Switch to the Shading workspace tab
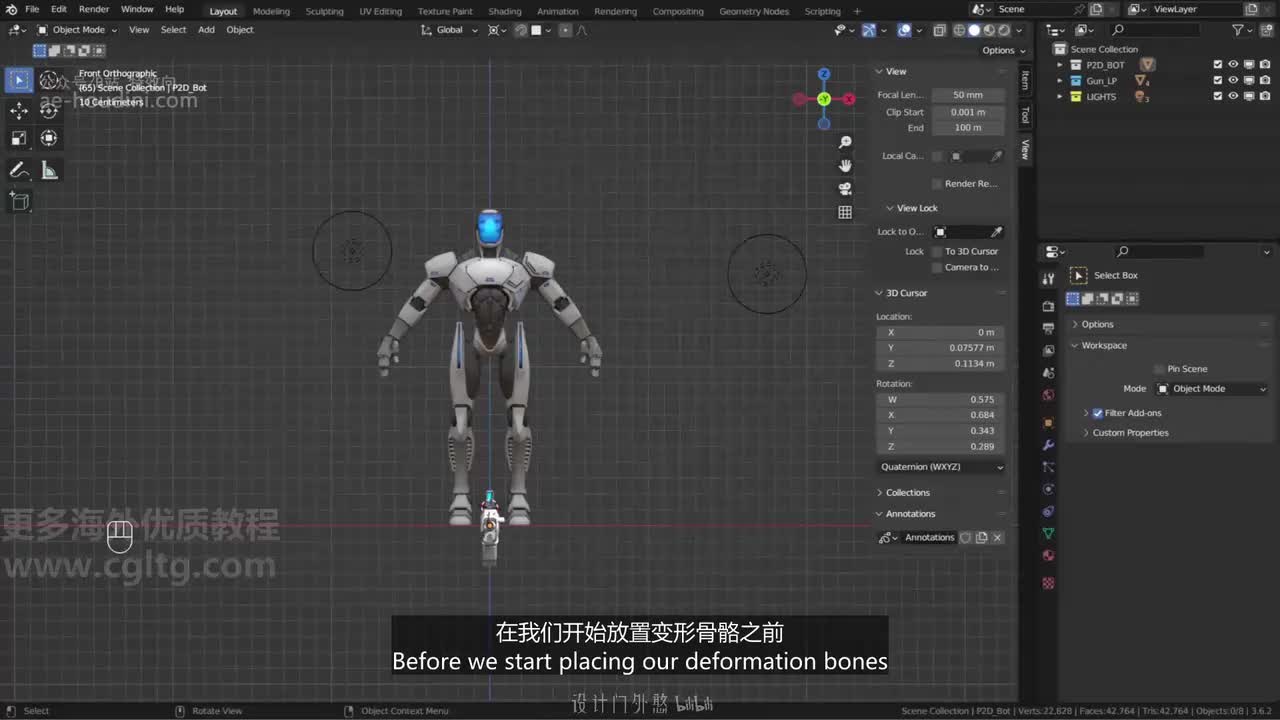The width and height of the screenshot is (1280, 720). (505, 11)
